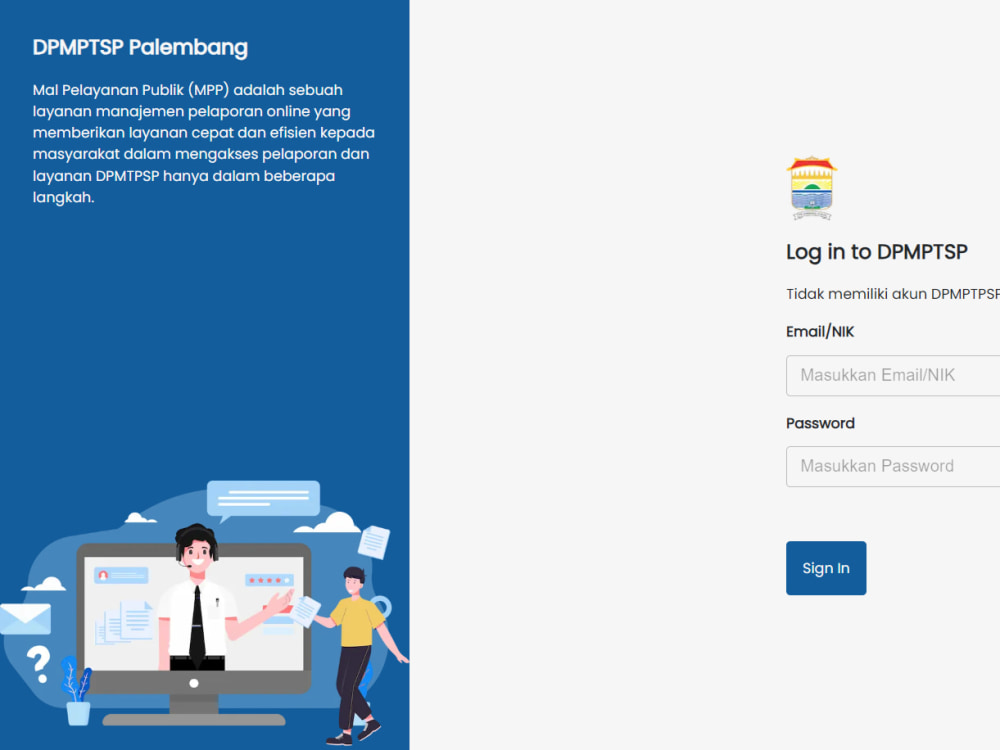Click the Email/NIK field label
The width and height of the screenshot is (1000, 750).
click(x=820, y=332)
